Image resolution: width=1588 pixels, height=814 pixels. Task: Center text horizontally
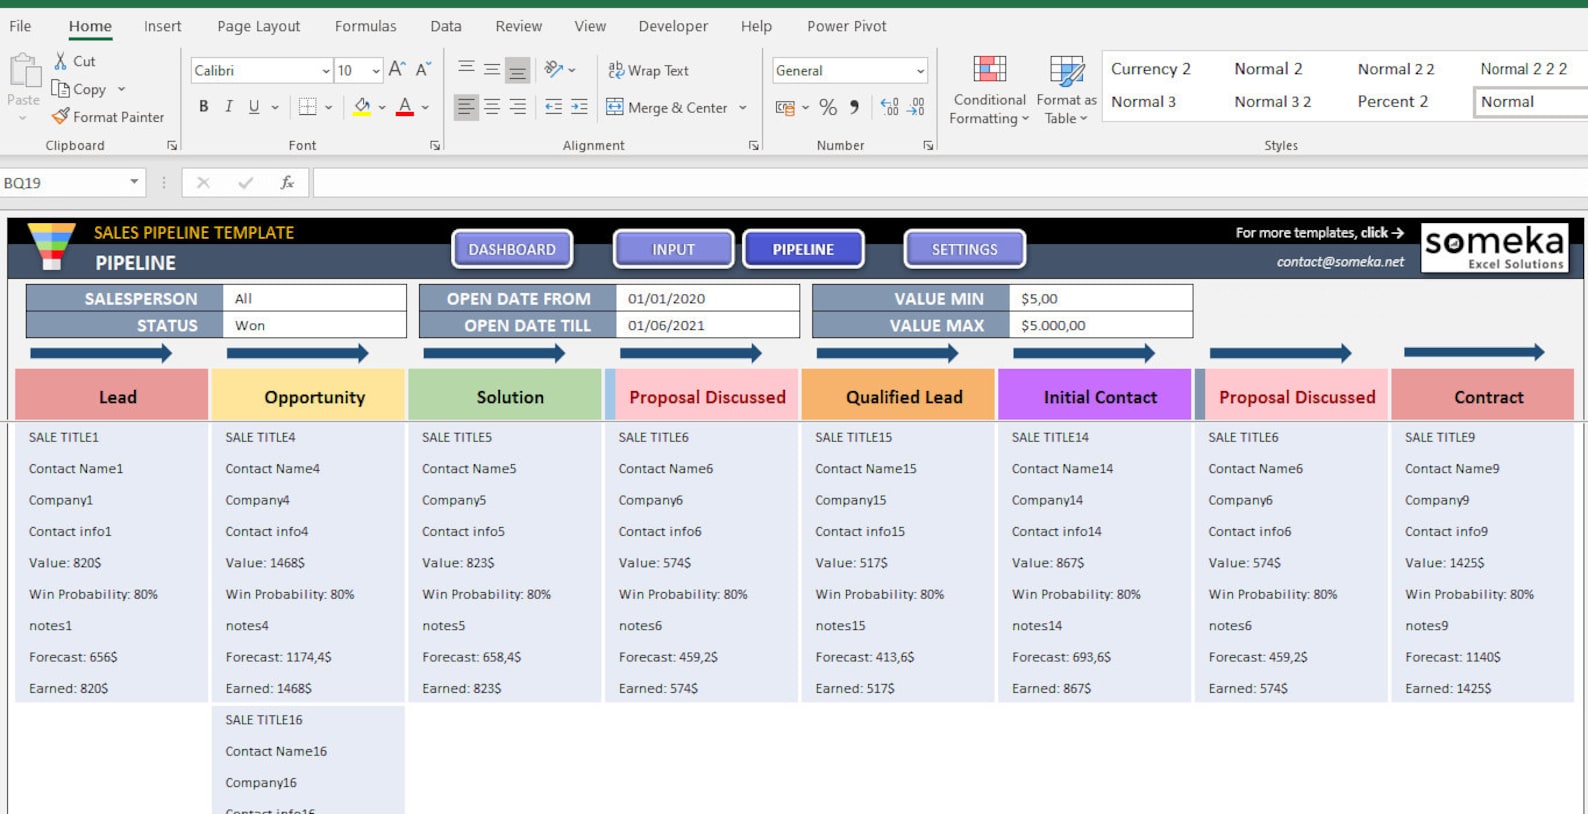(x=492, y=107)
